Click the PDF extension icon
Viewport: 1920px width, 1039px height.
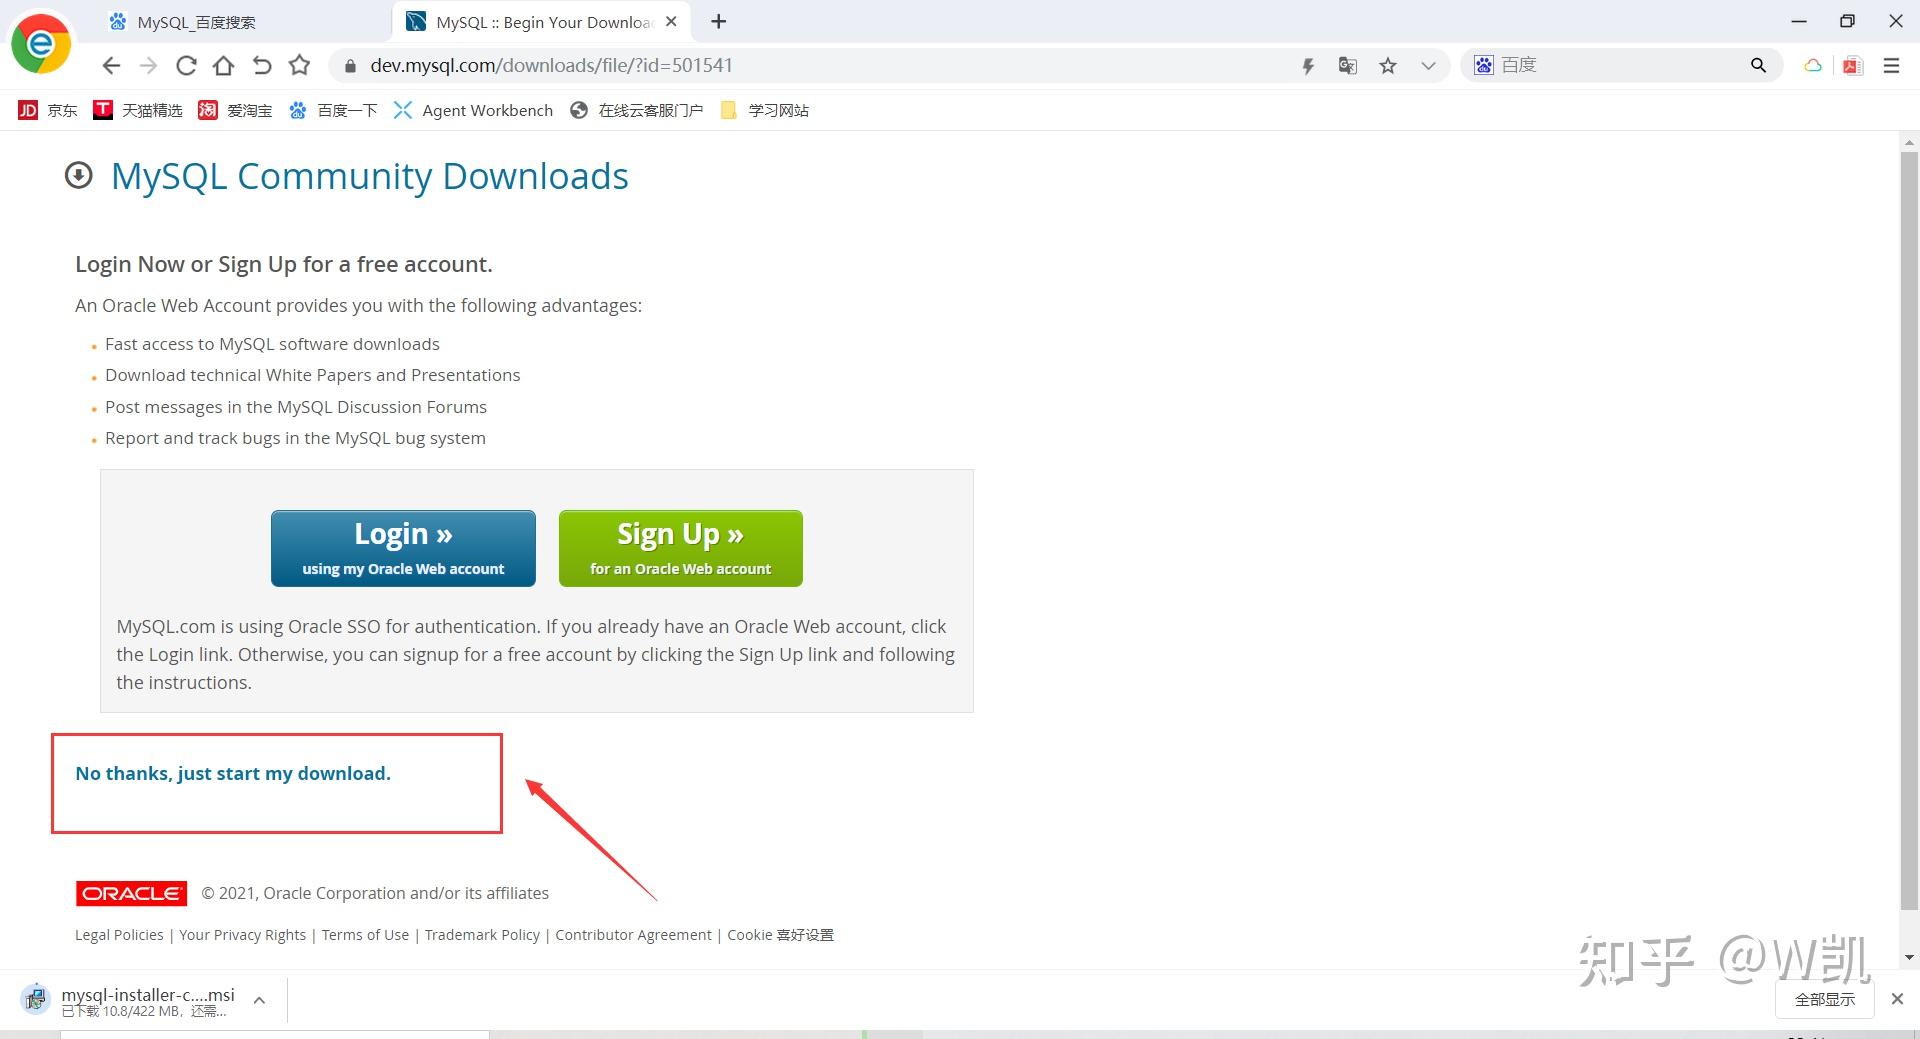point(1853,66)
